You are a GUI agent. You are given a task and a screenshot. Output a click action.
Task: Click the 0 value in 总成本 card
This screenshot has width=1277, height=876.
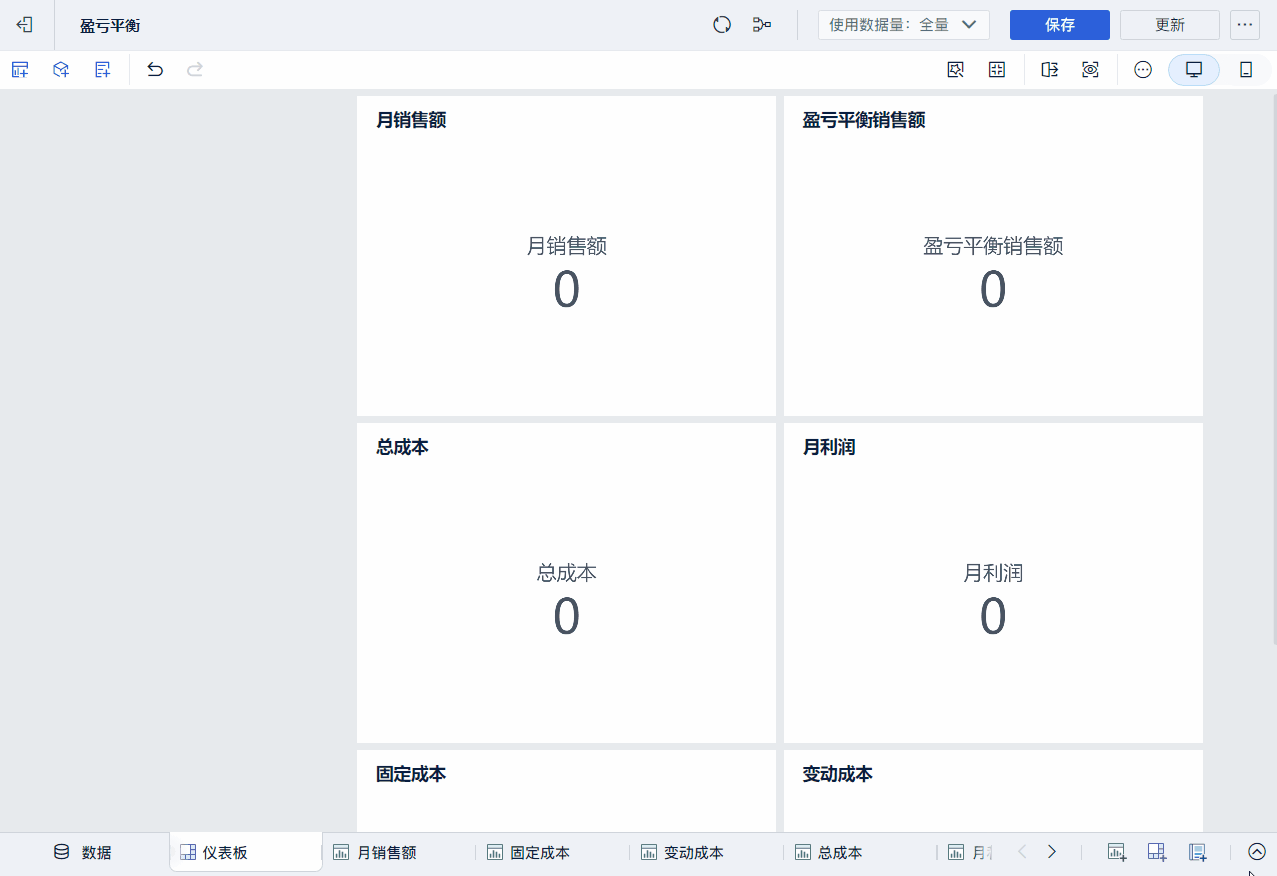tap(567, 616)
